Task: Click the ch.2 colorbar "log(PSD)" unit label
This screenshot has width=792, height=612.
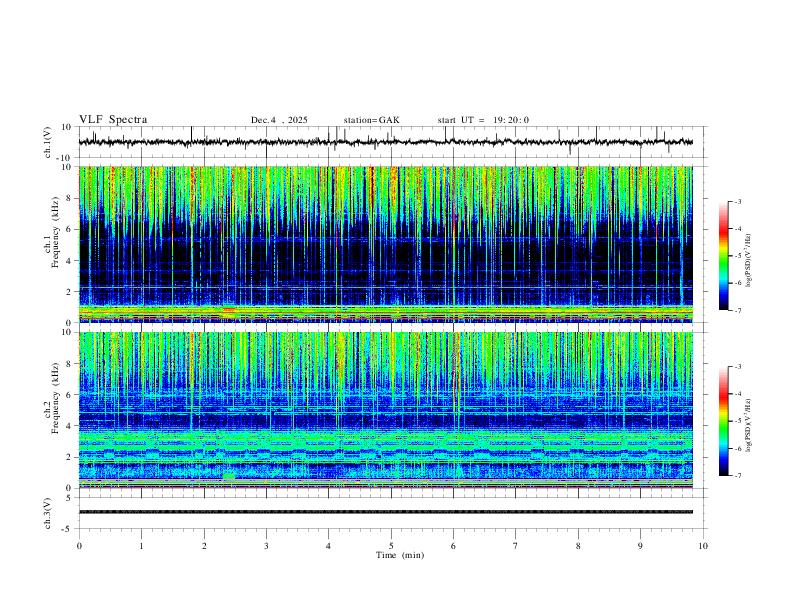Action: click(x=748, y=425)
